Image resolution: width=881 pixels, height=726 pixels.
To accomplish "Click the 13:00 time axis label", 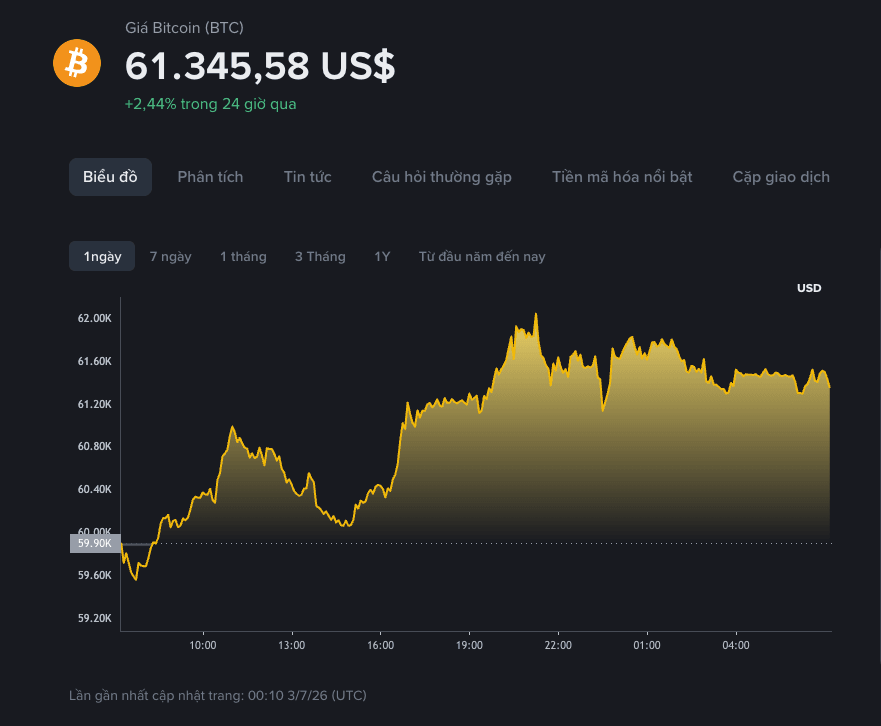I will click(292, 645).
